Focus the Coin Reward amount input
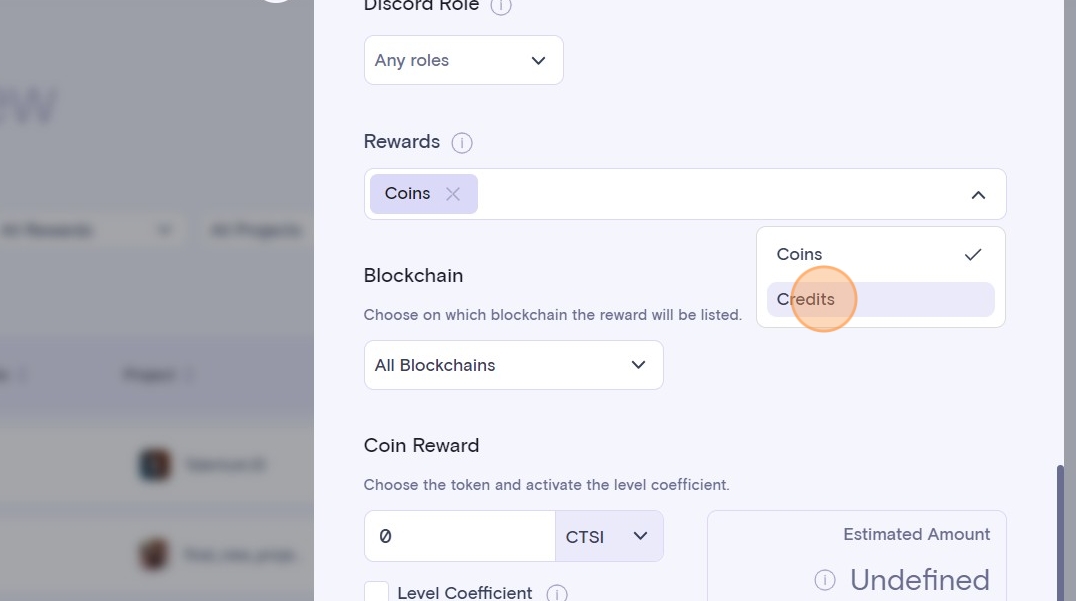Screen dimensions: 1076x601 coord(459,537)
